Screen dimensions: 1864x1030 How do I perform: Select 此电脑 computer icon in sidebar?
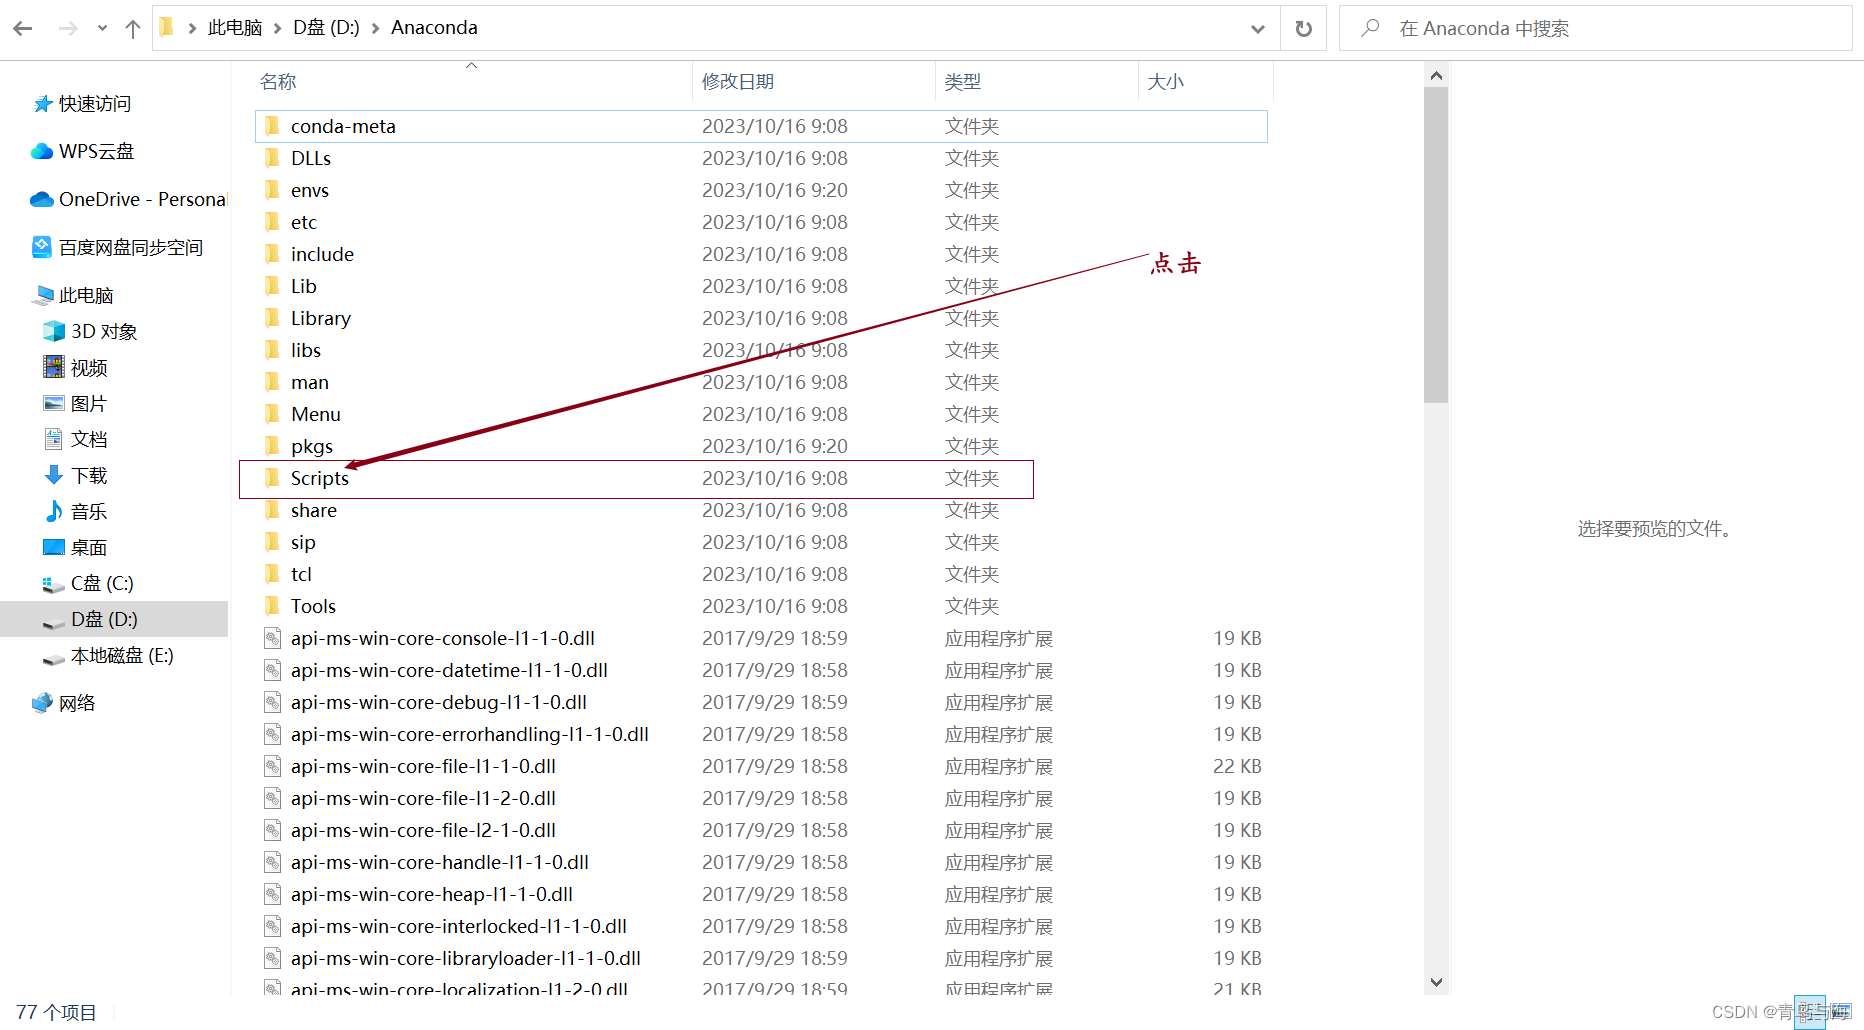tap(42, 295)
